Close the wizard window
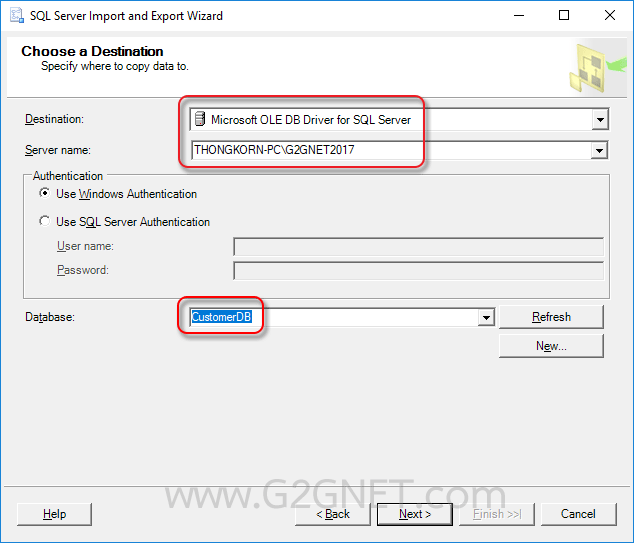This screenshot has height=543, width=634. pos(610,15)
